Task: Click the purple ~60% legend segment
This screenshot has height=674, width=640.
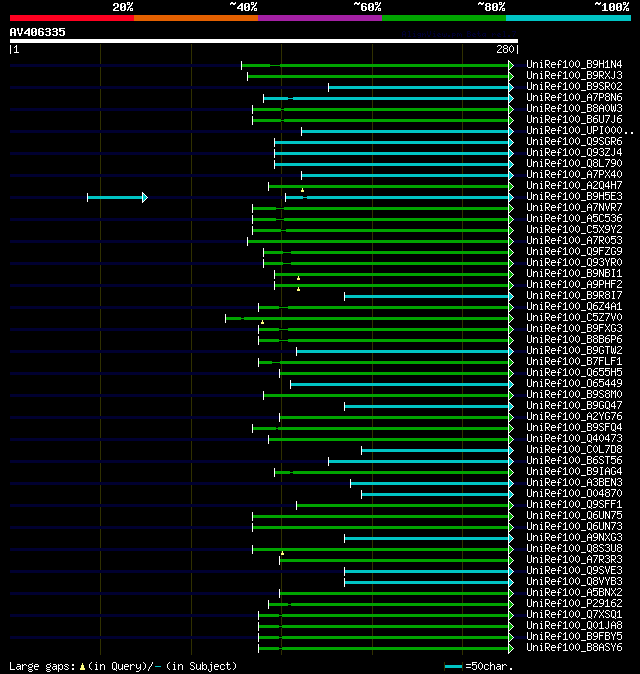Action: [x=320, y=18]
